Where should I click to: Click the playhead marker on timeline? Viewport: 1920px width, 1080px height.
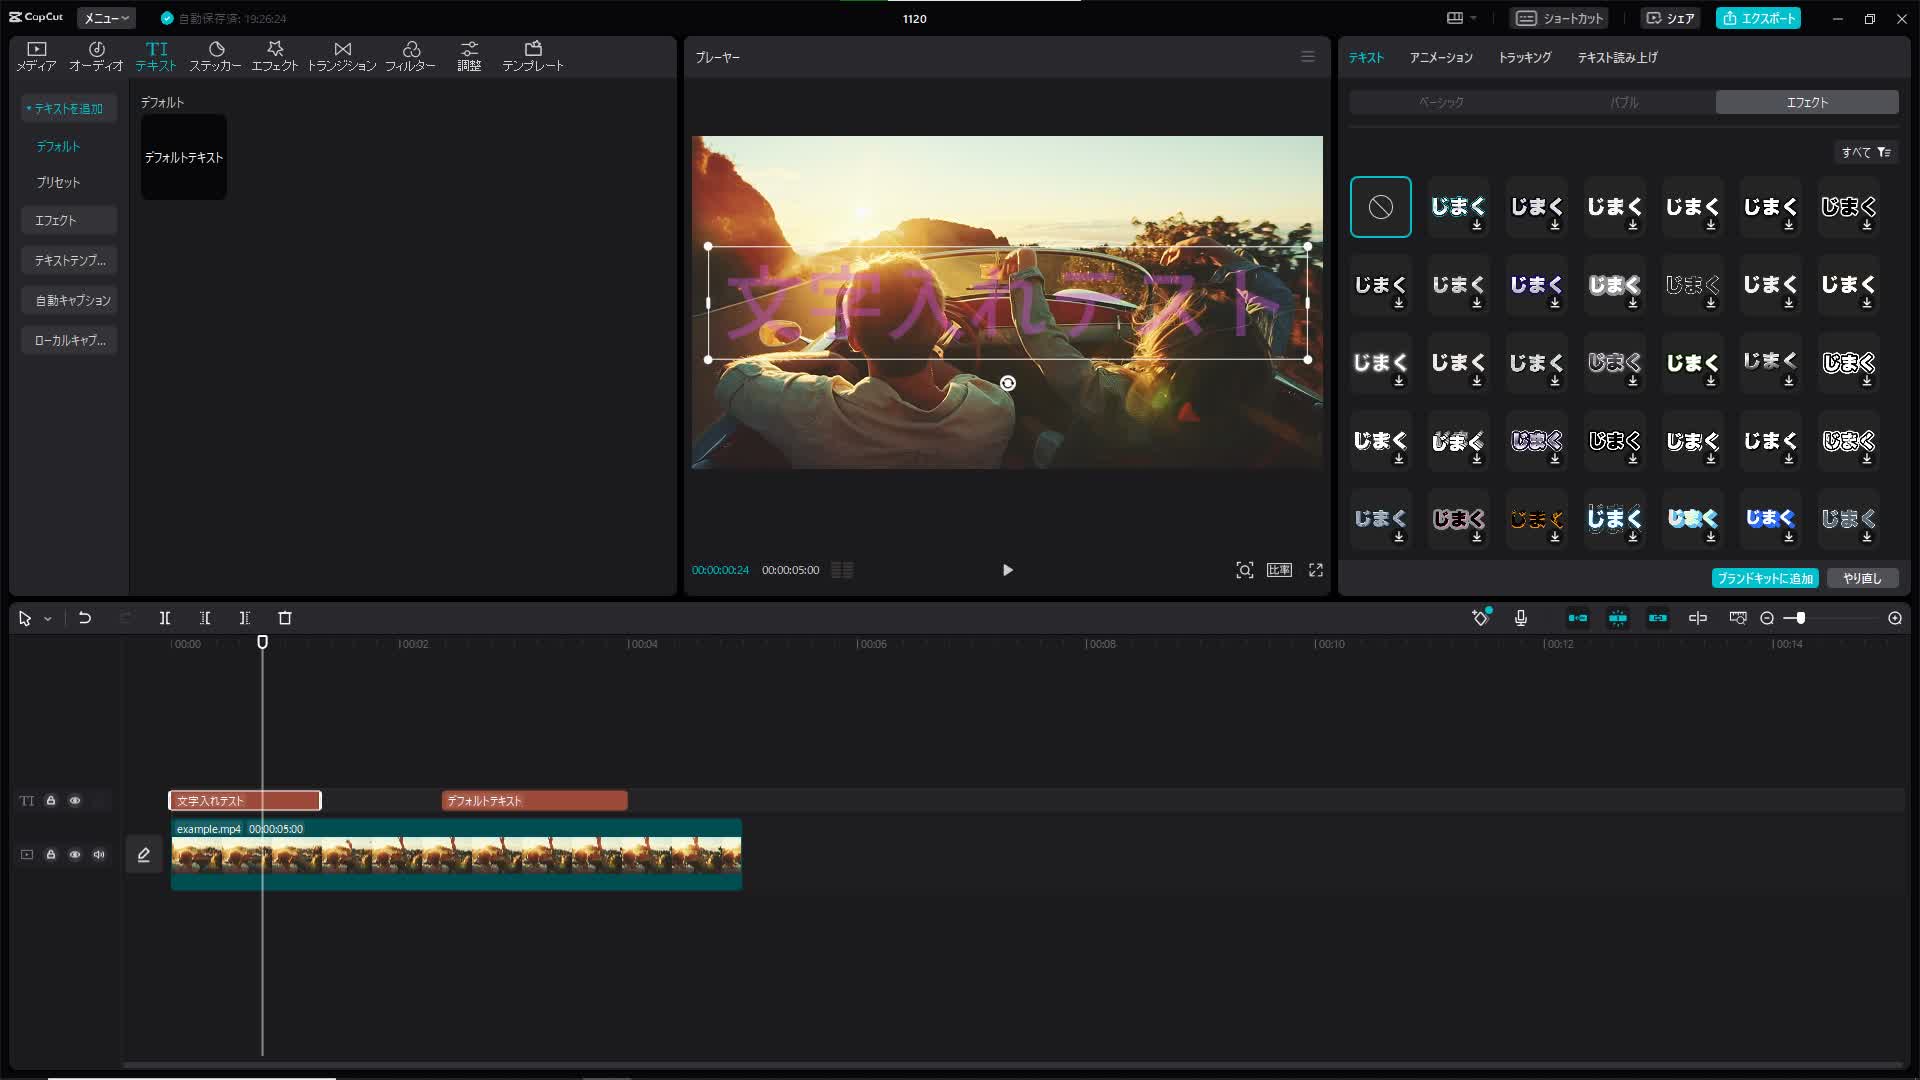click(x=263, y=642)
